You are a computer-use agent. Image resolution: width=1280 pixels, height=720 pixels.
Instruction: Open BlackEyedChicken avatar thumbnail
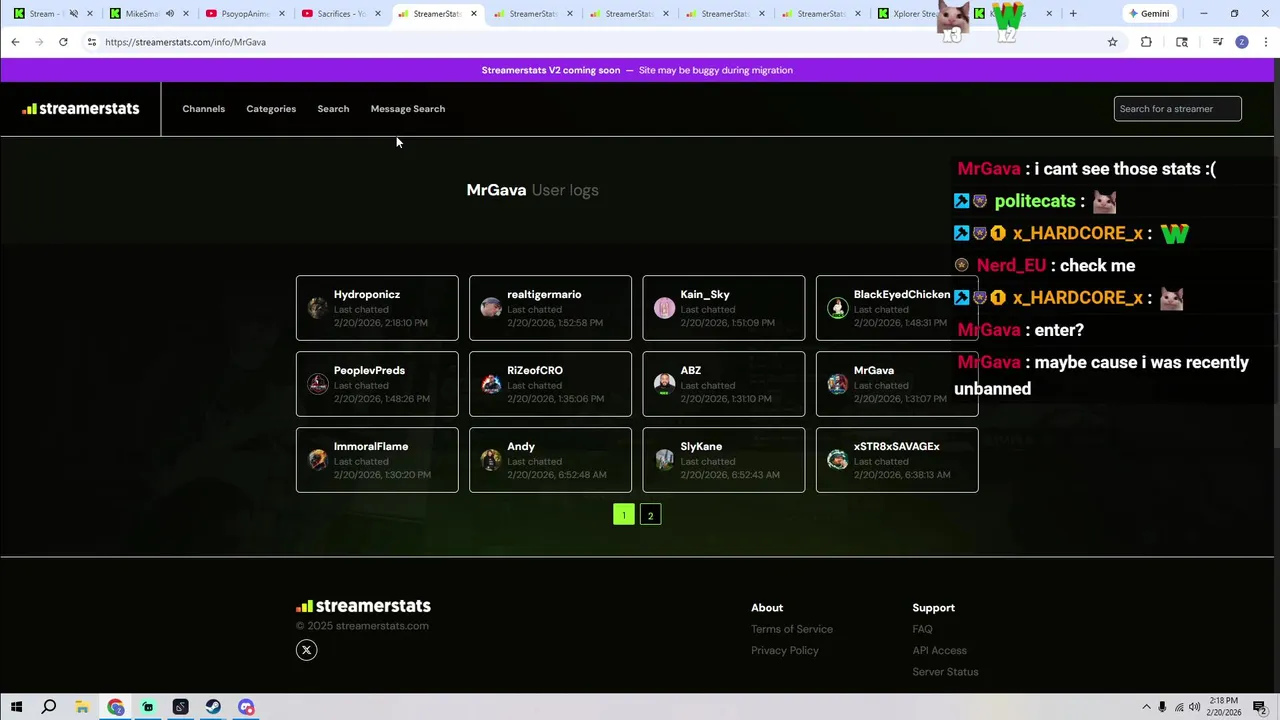(x=837, y=308)
